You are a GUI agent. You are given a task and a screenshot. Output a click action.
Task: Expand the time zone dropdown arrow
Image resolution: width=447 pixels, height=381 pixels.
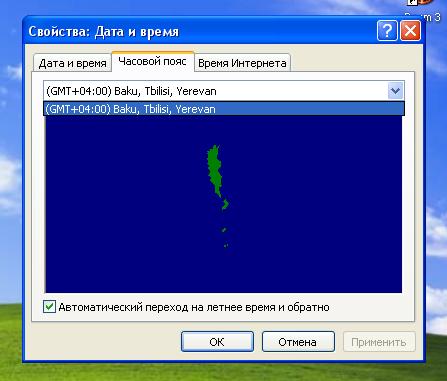pos(395,91)
